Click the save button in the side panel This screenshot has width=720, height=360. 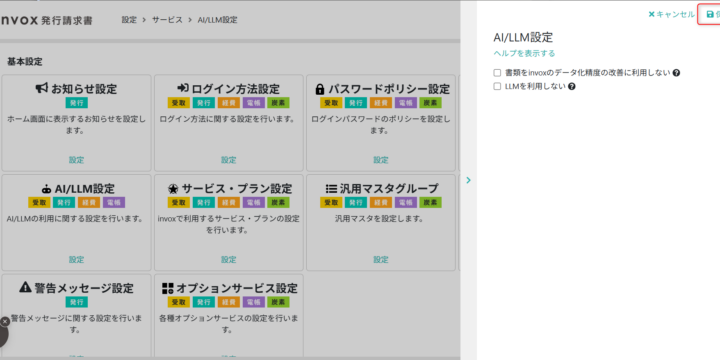point(710,15)
